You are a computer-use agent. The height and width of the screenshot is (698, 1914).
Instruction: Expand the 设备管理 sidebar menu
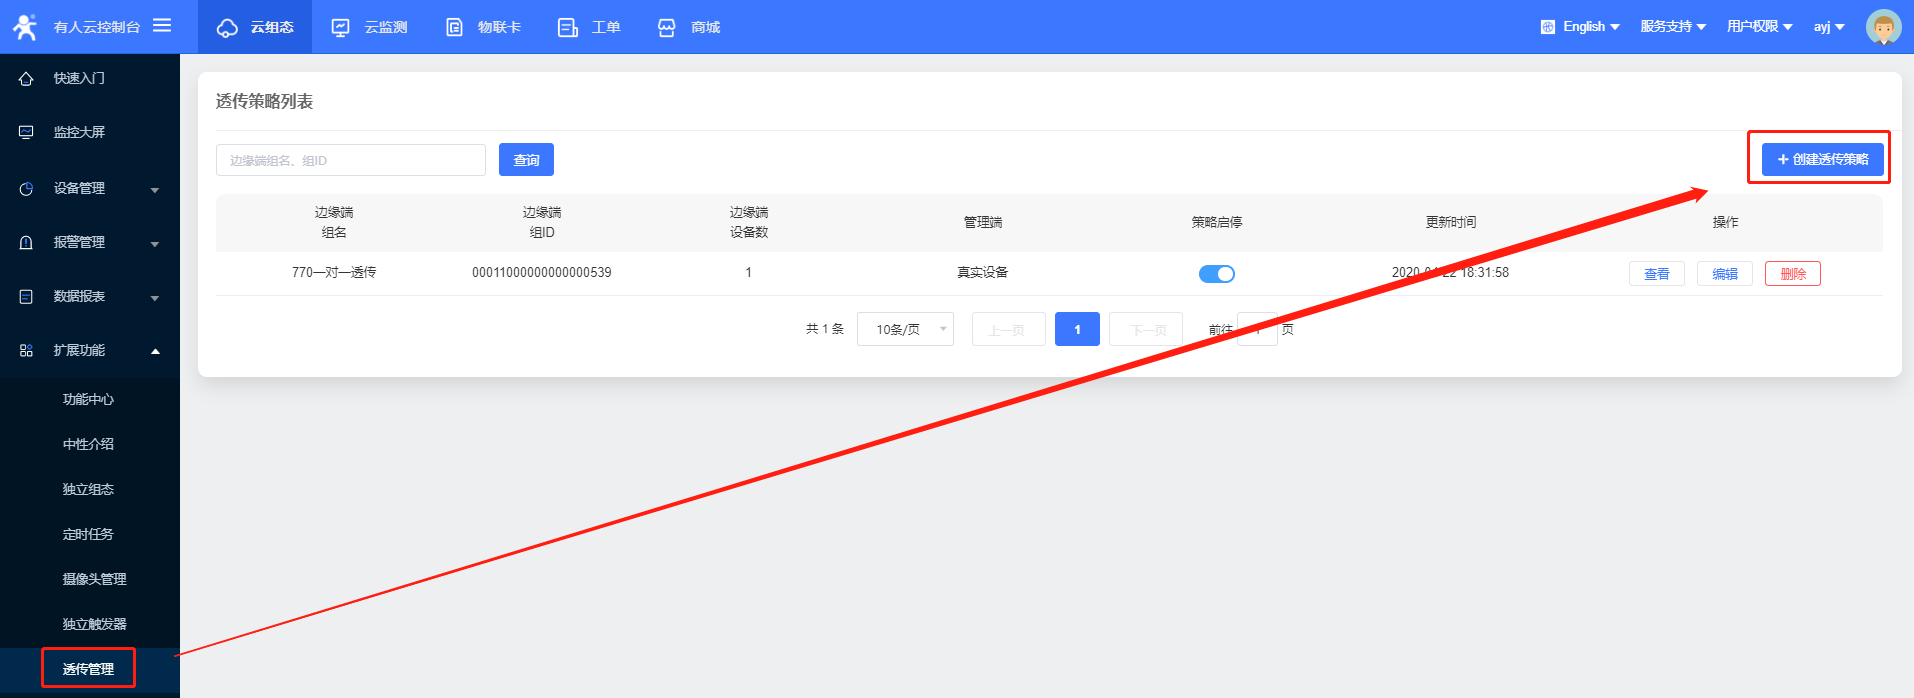(90, 188)
